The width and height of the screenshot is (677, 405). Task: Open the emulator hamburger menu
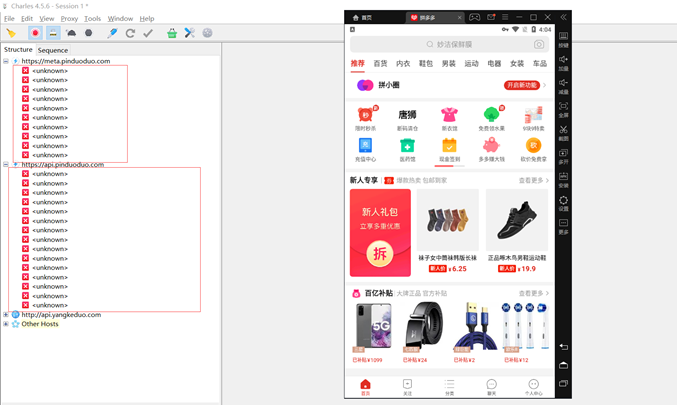pos(505,17)
